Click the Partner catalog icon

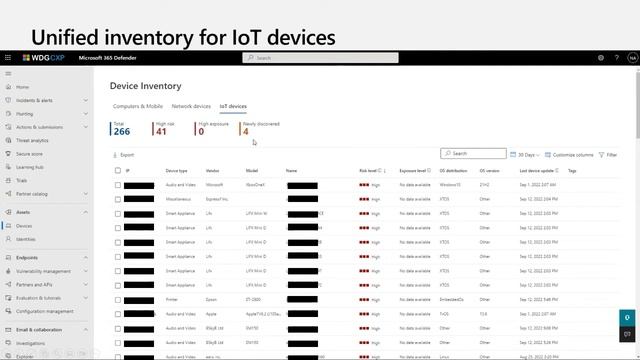coord(8,194)
